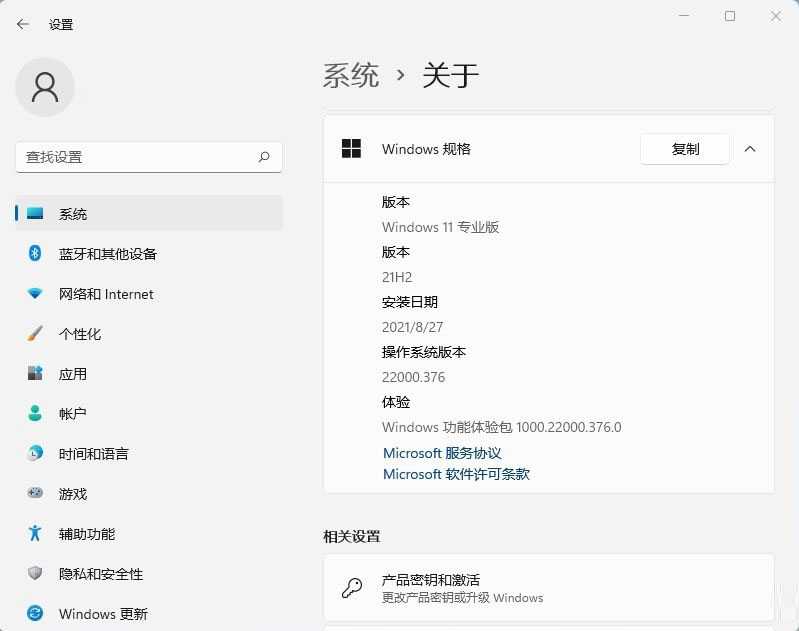Click the 帐户 person icon
This screenshot has width=799, height=631.
pos(35,414)
